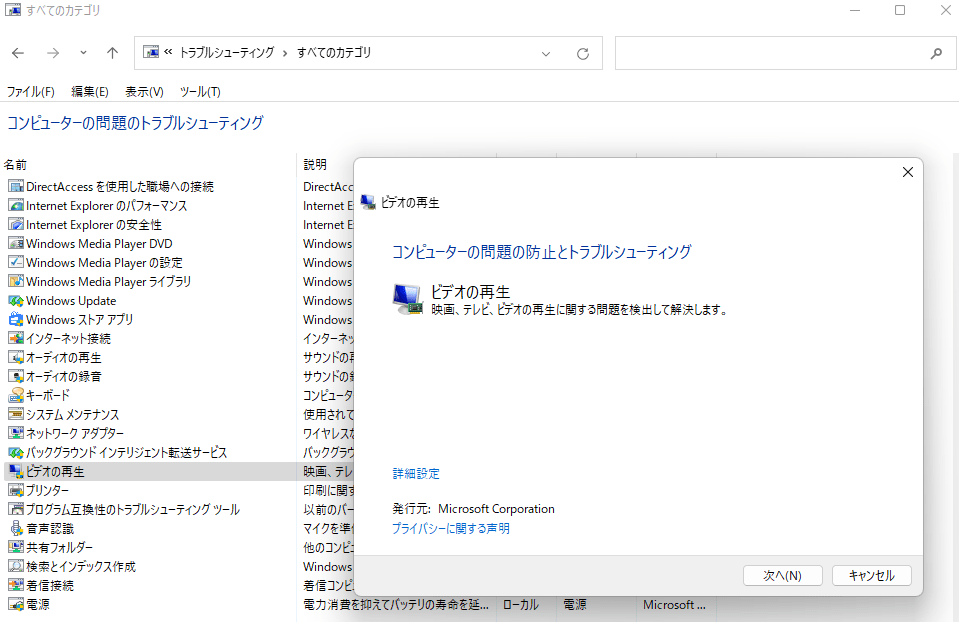The height and width of the screenshot is (622, 959).
Task: Open the address bar history dropdown arrow
Action: [x=546, y=53]
